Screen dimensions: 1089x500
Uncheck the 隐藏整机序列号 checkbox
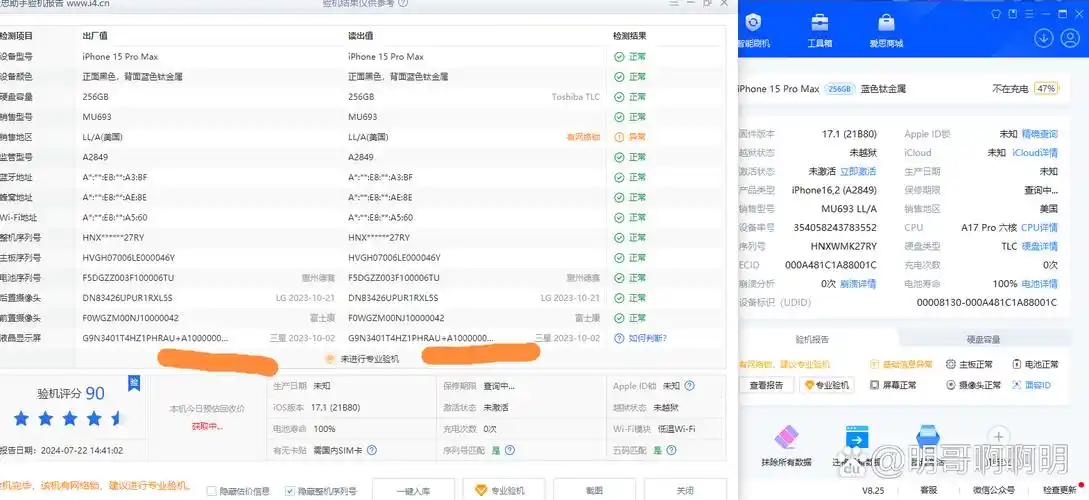tap(290, 491)
